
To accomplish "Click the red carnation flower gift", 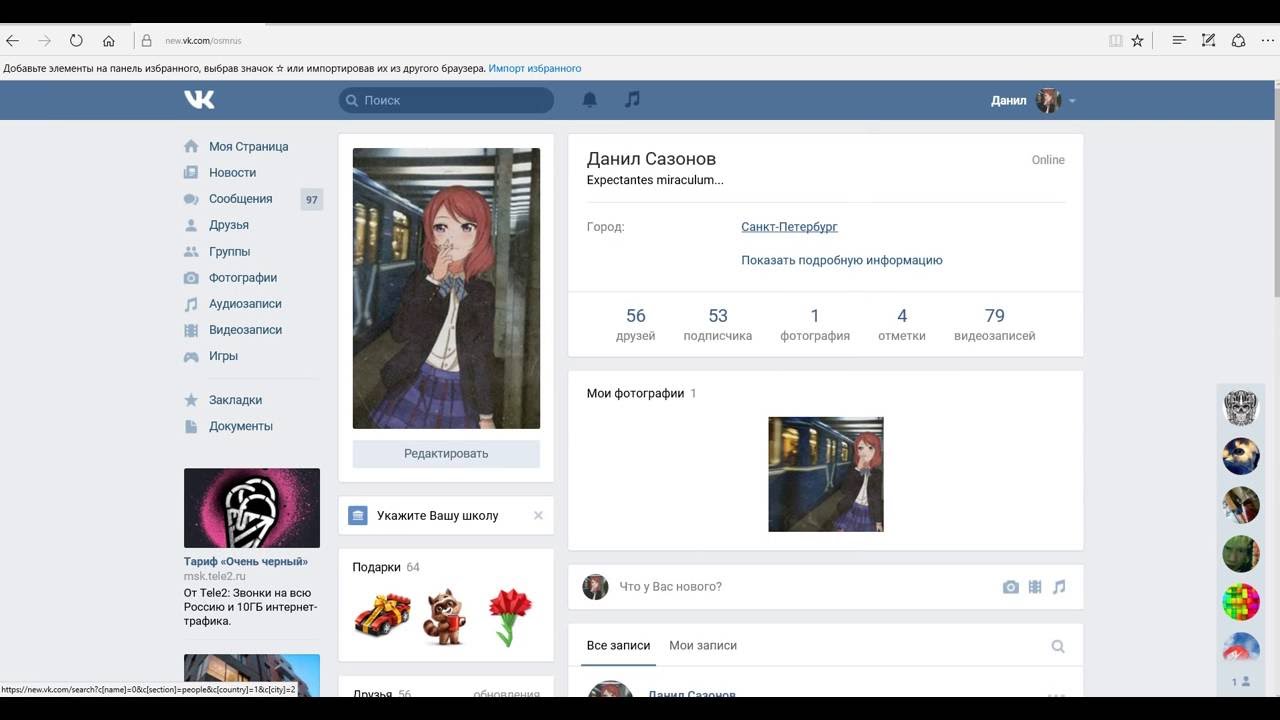I will coord(511,617).
